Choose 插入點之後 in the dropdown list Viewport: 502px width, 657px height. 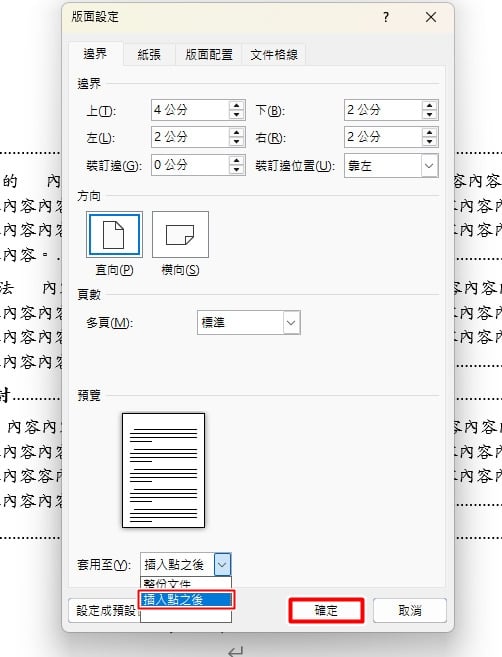pyautogui.click(x=186, y=600)
